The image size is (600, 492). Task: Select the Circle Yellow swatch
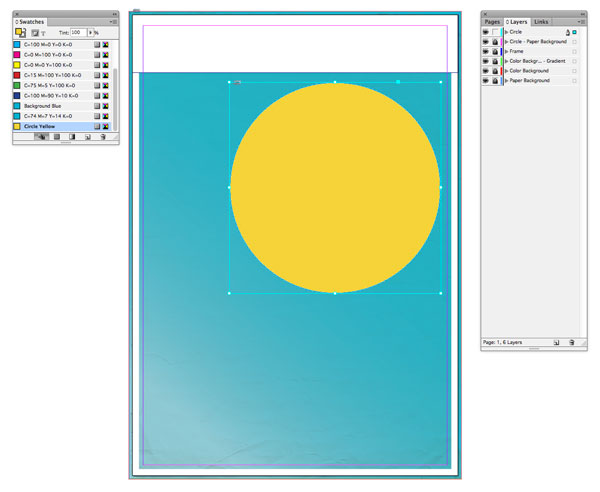[x=62, y=126]
